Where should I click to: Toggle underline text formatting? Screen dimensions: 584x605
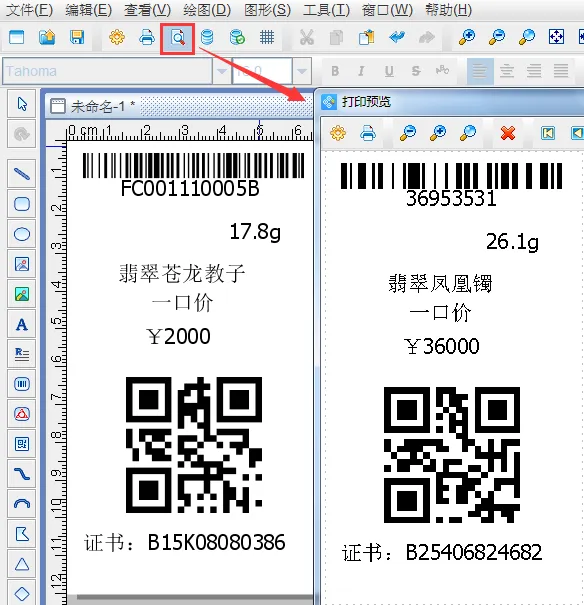[x=389, y=71]
